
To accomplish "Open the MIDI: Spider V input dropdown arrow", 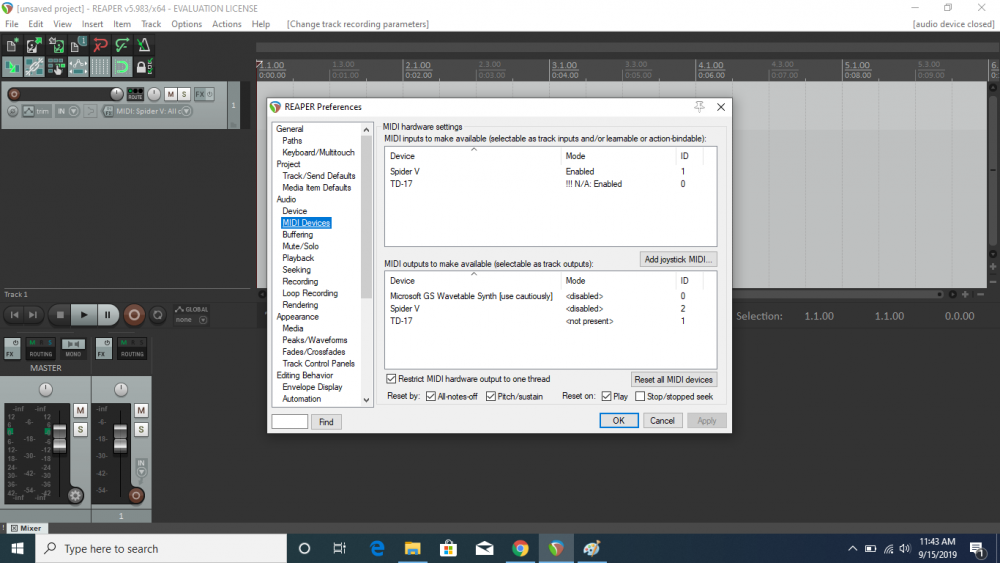I will pos(186,111).
